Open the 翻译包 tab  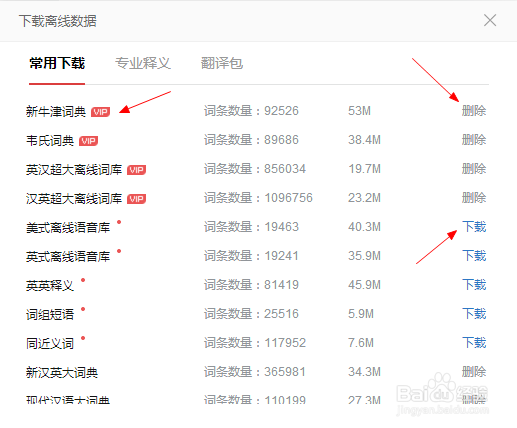pos(222,63)
